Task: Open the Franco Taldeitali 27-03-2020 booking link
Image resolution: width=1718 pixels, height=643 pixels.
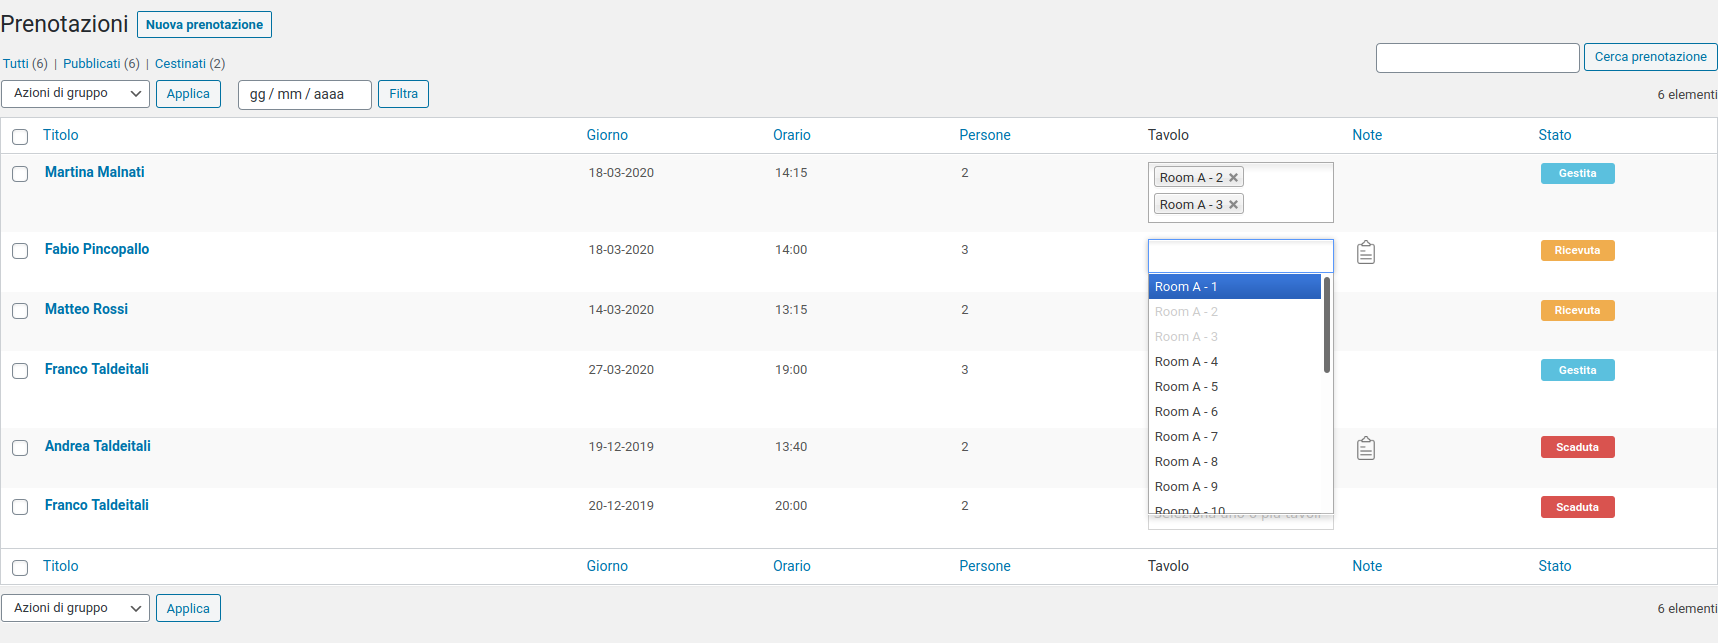Action: tap(97, 369)
